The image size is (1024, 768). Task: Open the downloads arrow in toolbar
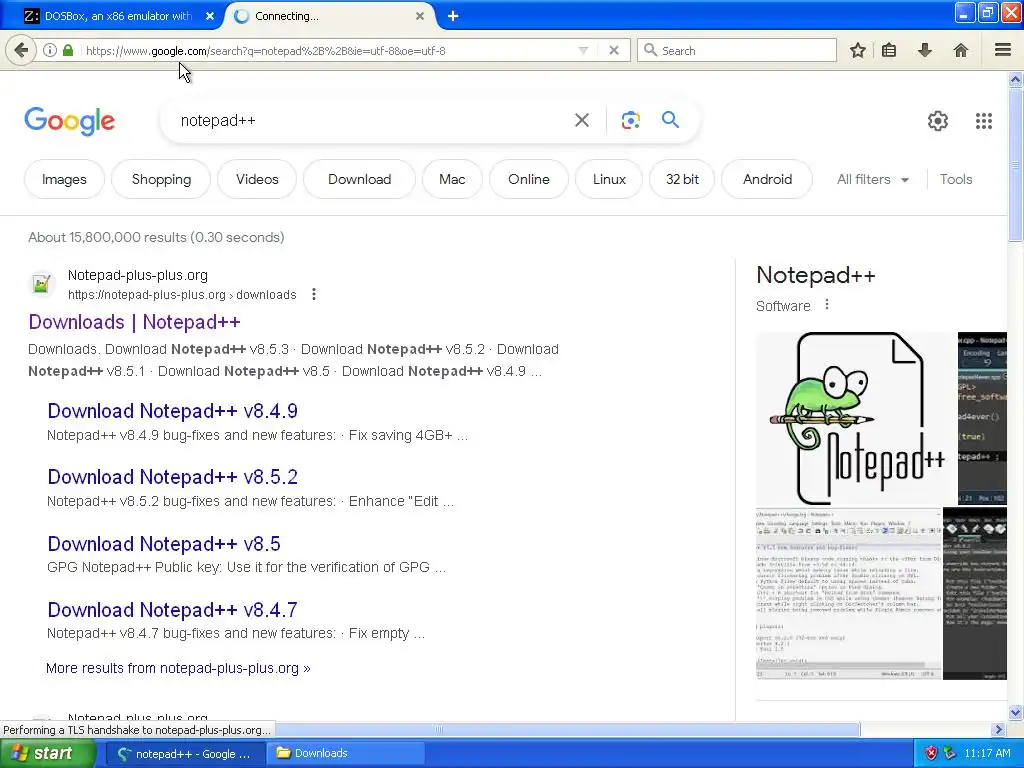924,50
